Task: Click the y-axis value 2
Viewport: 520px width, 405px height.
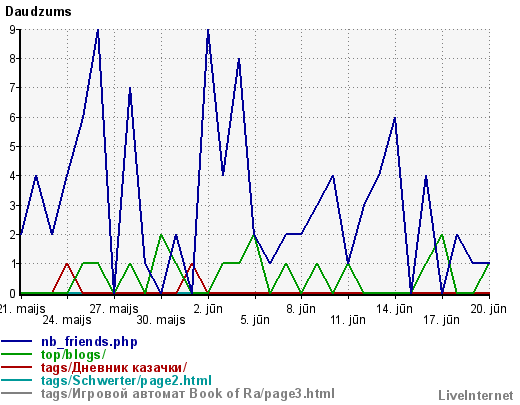Action: click(13, 235)
